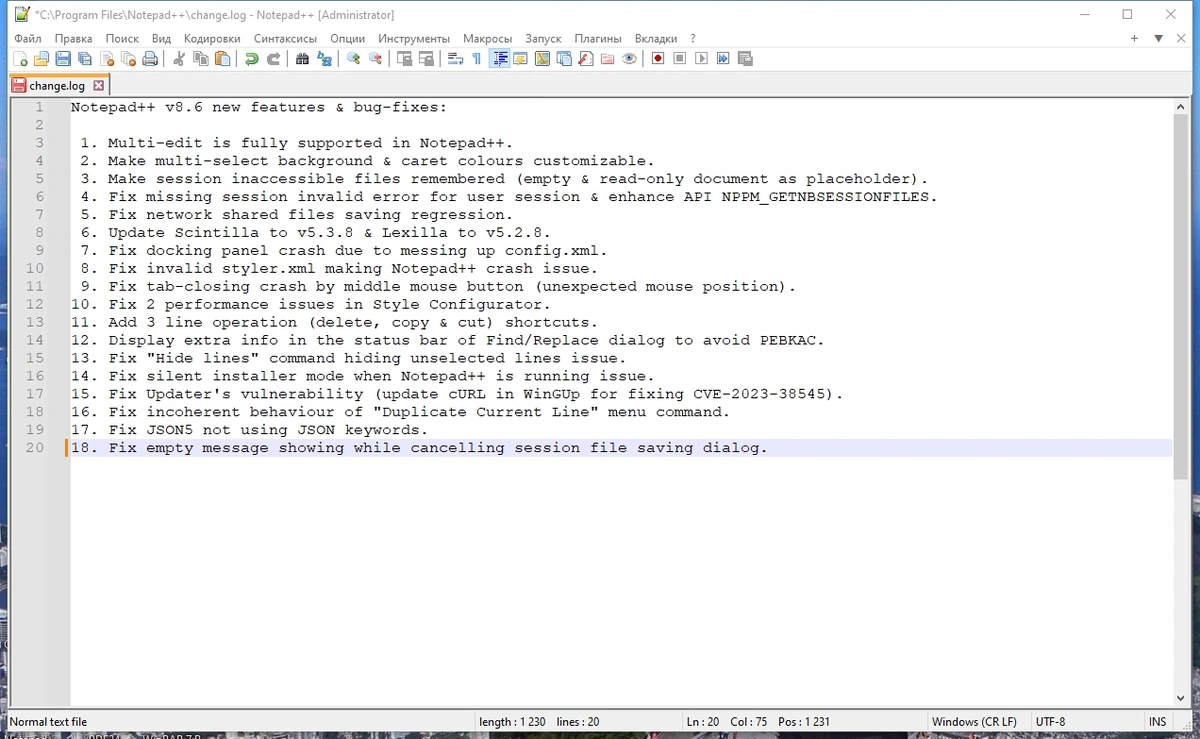Click the Print toolbar icon

click(150, 59)
